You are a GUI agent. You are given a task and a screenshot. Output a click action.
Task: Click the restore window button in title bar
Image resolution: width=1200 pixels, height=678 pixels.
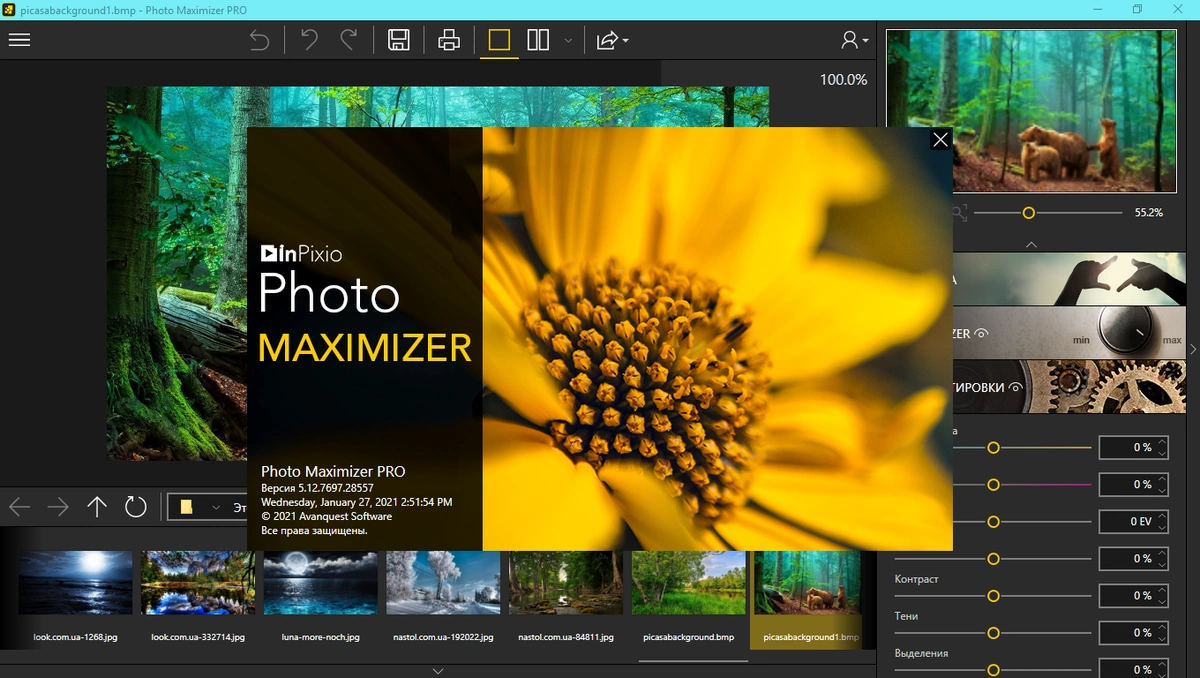[1137, 9]
